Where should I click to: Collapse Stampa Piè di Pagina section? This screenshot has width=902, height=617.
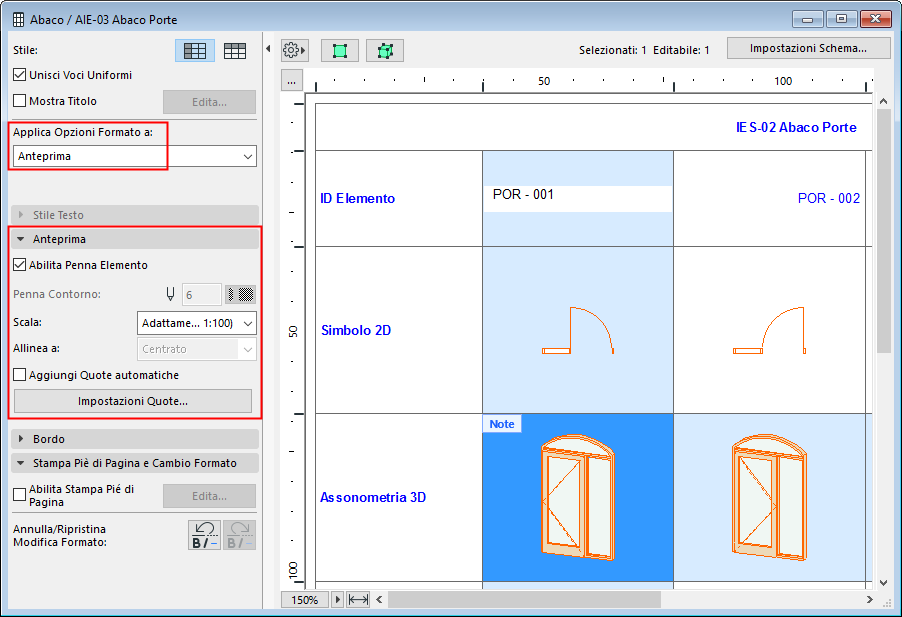point(135,463)
